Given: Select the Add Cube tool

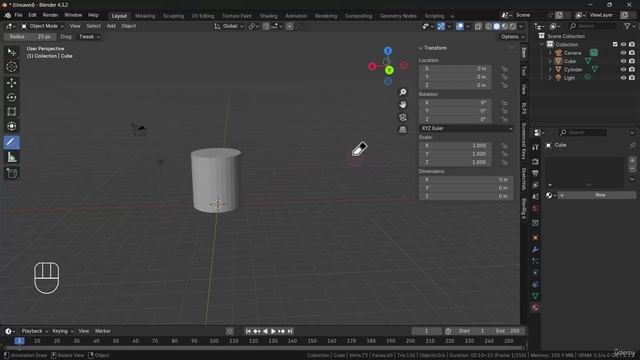Looking at the screenshot, I should pos(11,173).
